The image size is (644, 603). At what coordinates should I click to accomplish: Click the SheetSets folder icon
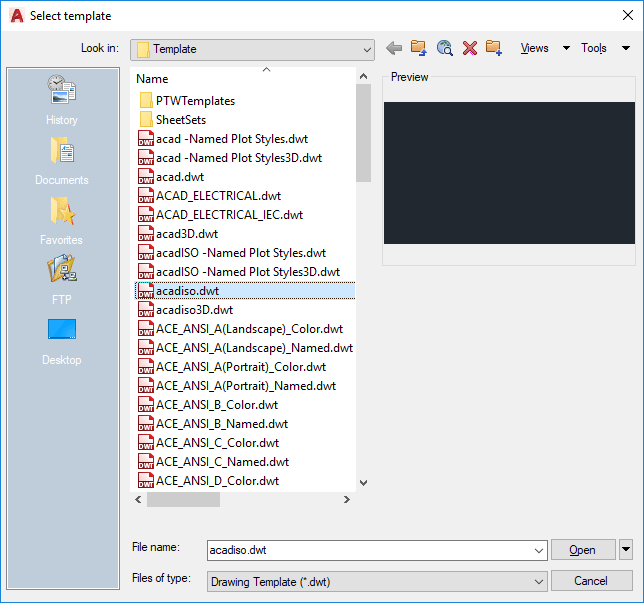point(146,120)
